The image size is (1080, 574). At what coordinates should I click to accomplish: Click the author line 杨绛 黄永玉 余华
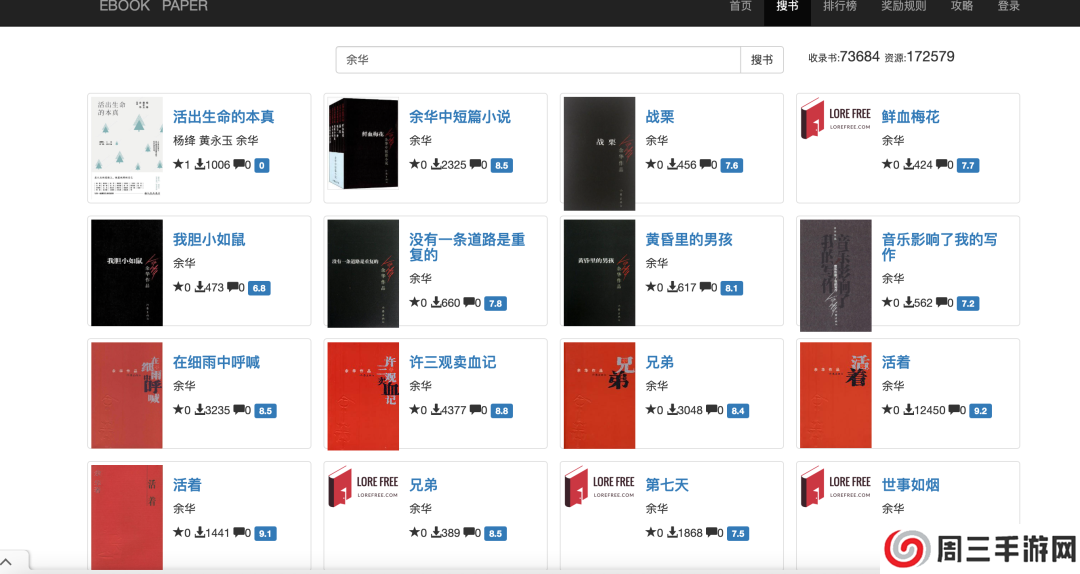click(216, 141)
